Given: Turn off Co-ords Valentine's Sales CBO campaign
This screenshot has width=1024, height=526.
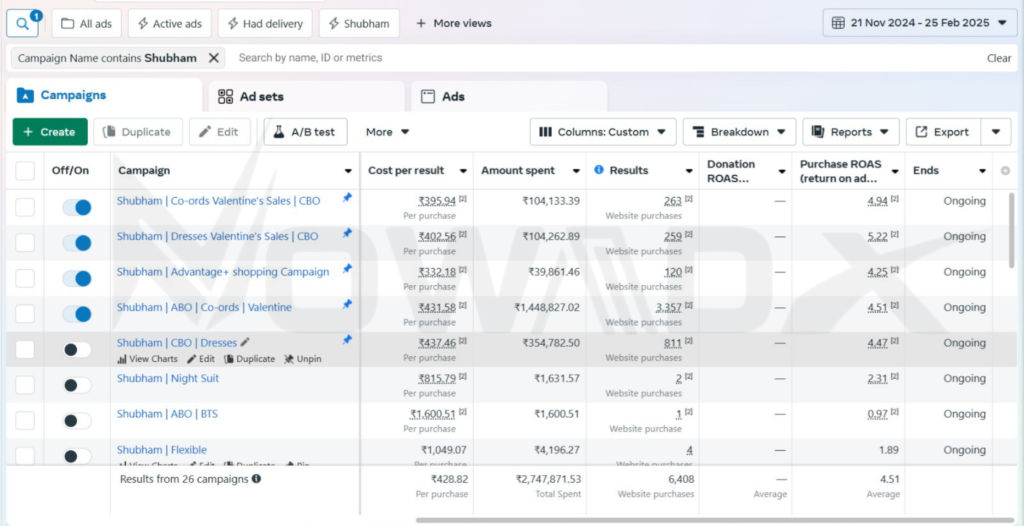Looking at the screenshot, I should pos(76,207).
